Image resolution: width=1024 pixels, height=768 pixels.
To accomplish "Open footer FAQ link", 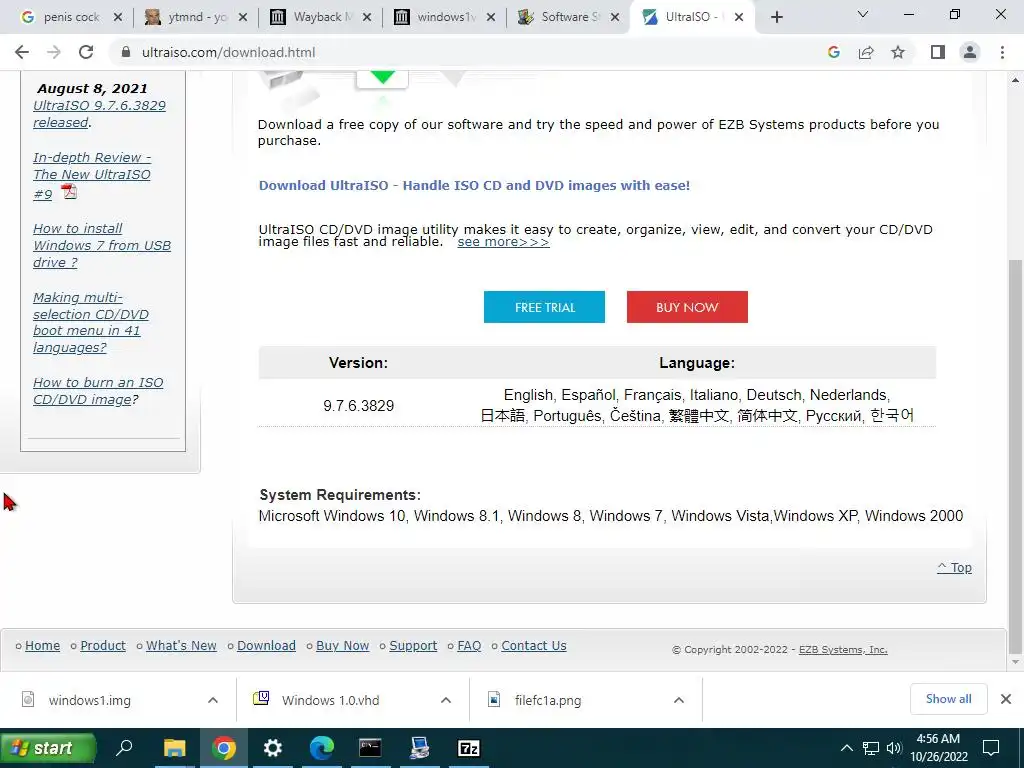I will [x=469, y=645].
